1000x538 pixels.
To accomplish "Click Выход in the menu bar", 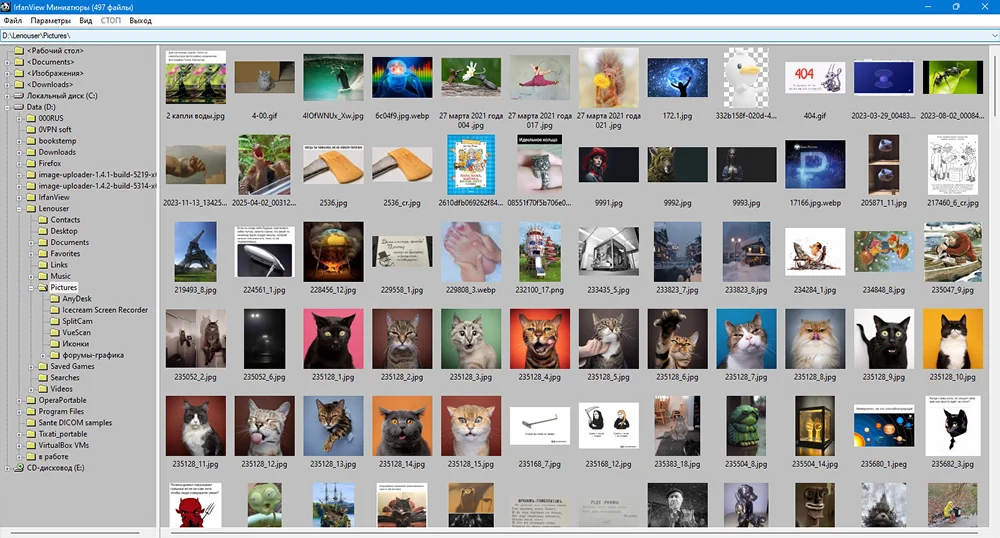I will point(141,20).
